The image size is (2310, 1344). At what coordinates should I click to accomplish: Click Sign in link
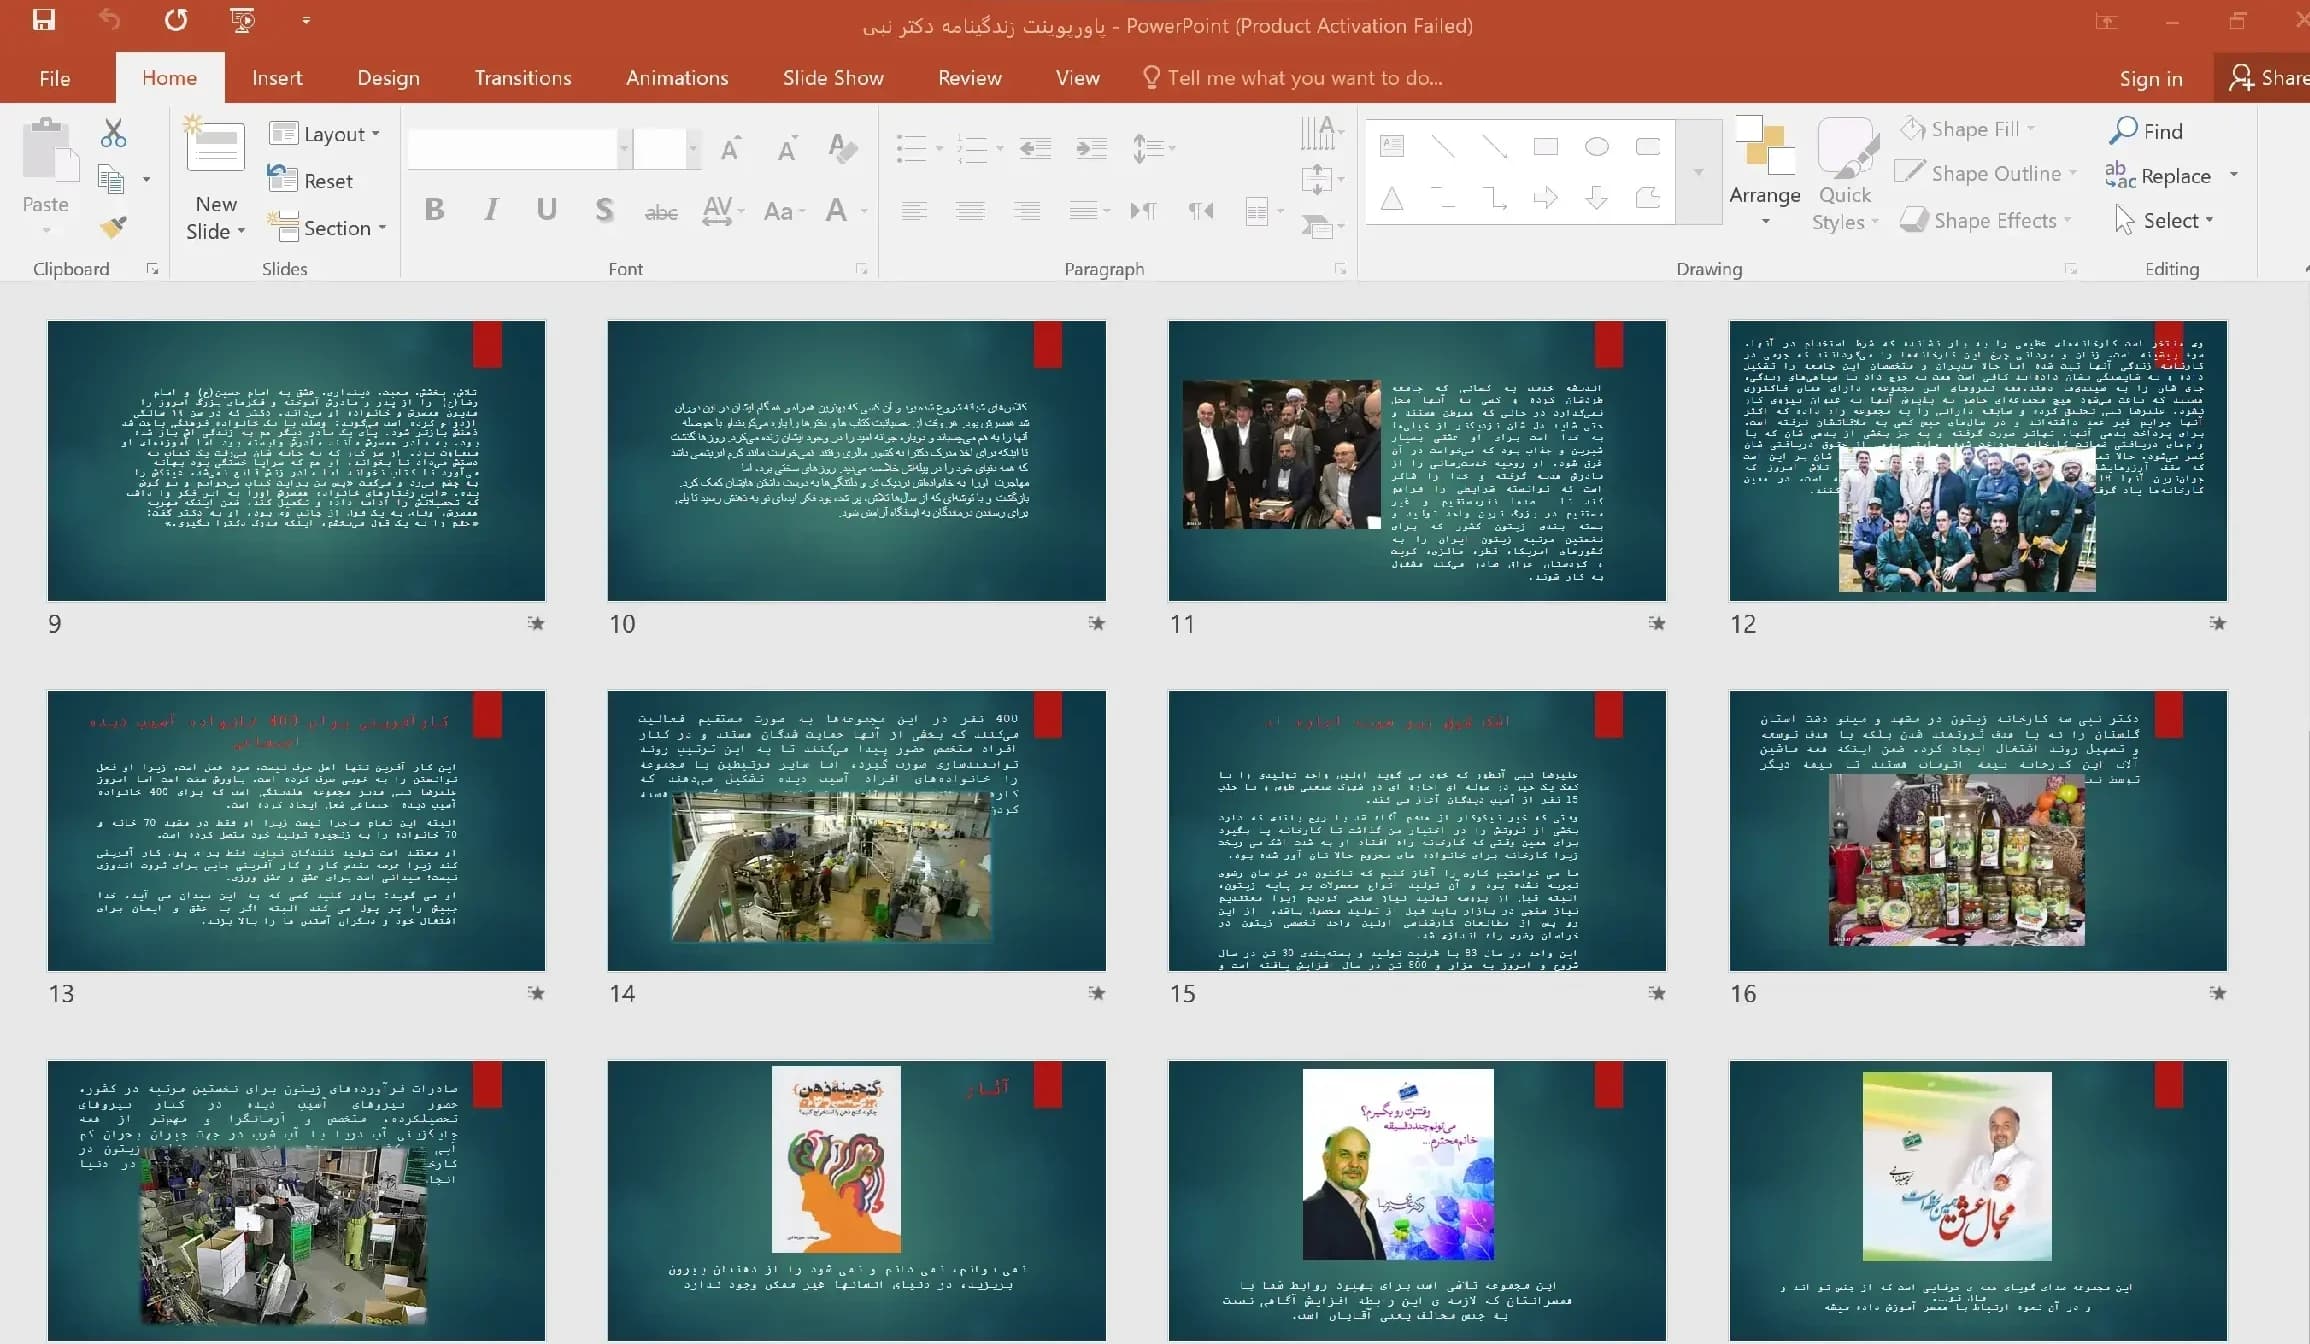(2151, 79)
